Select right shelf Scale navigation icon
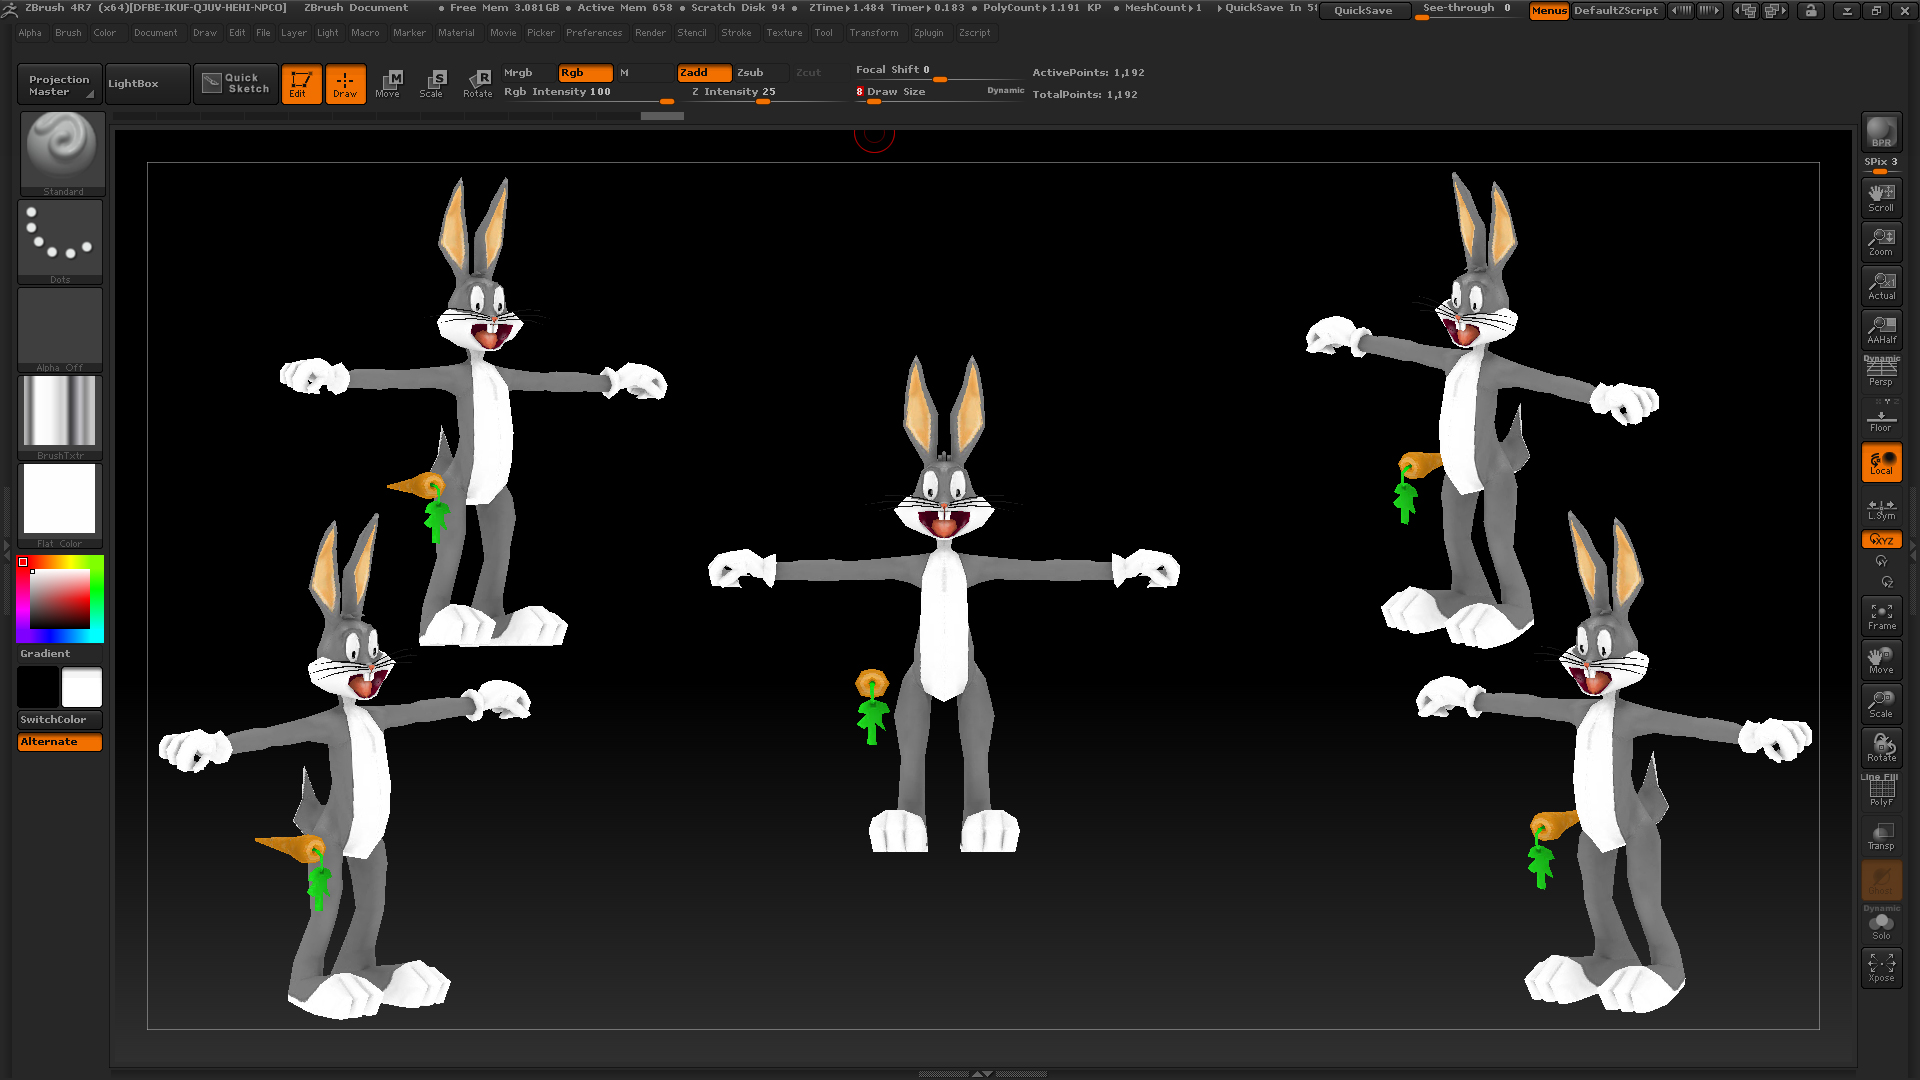 coord(1881,704)
